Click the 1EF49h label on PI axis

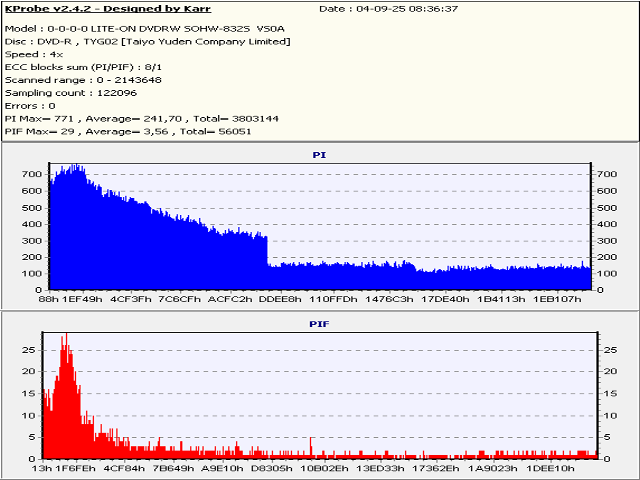(x=82, y=299)
